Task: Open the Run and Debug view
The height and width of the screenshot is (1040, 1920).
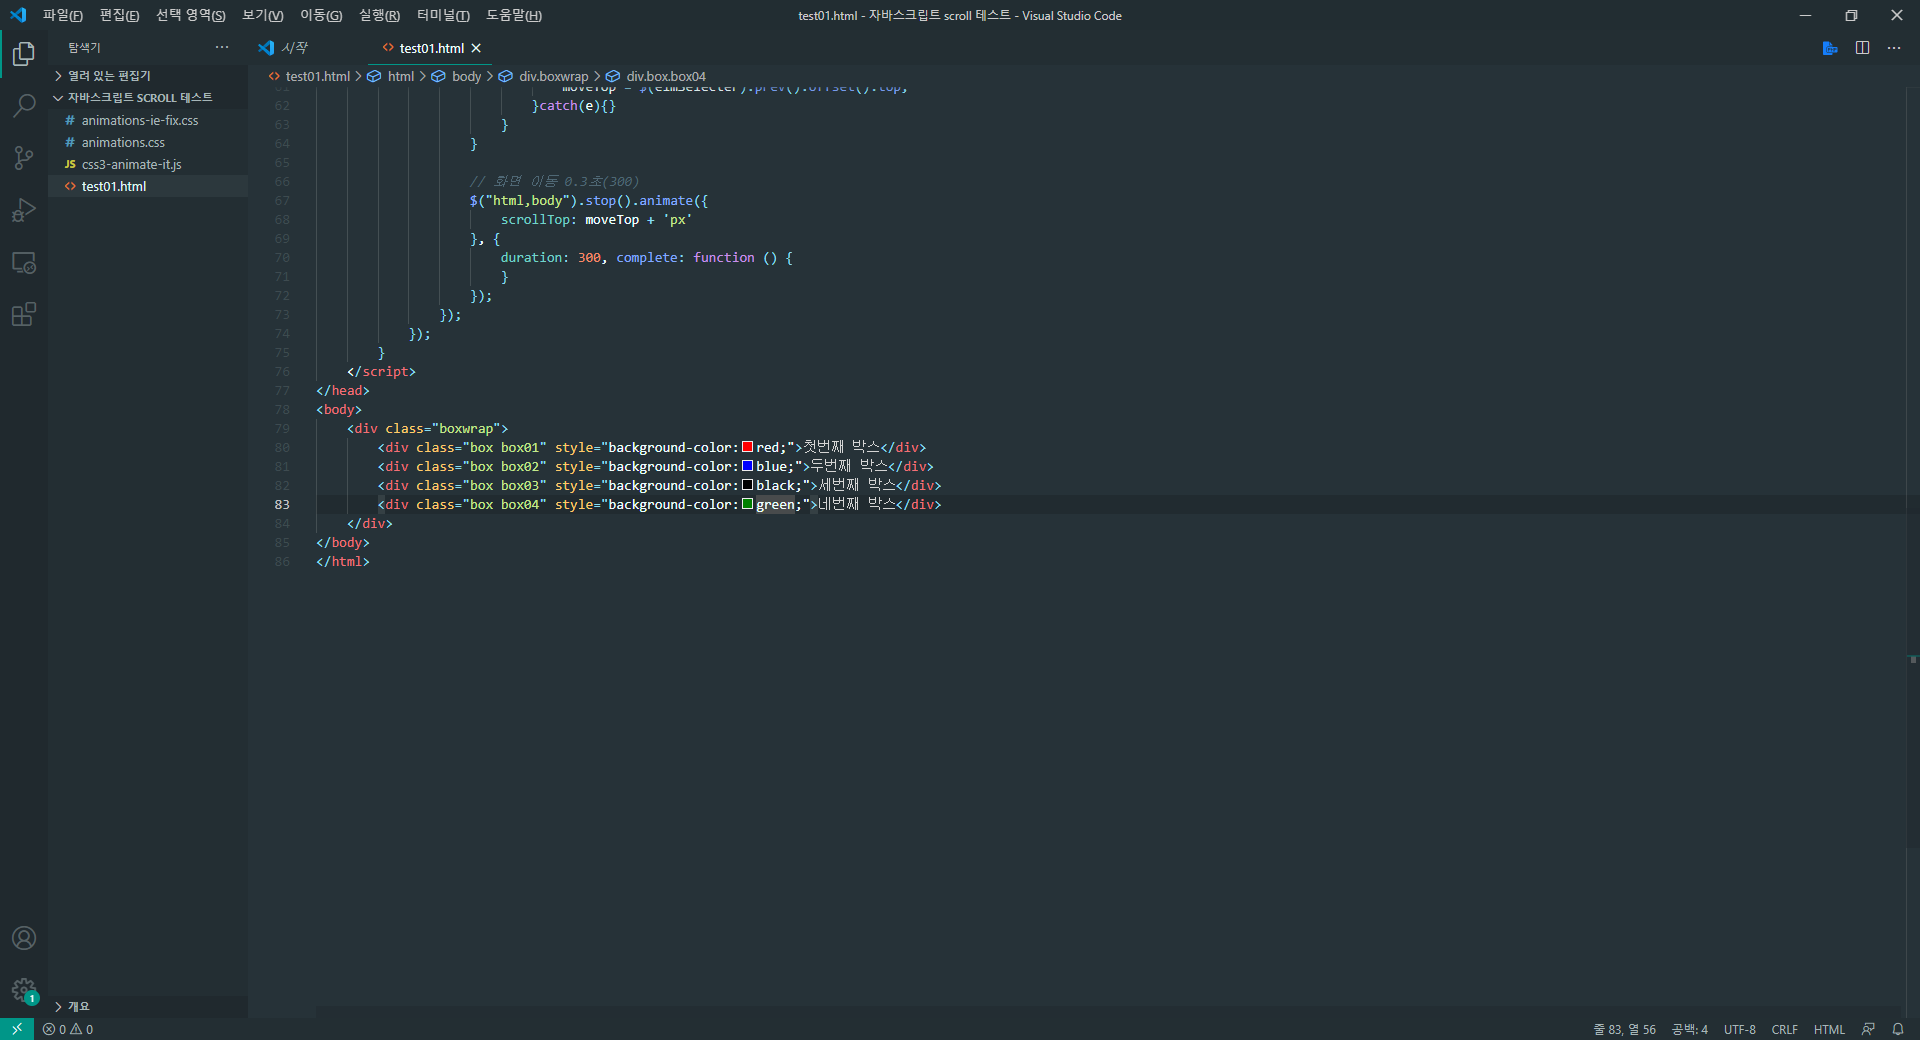Action: (24, 210)
